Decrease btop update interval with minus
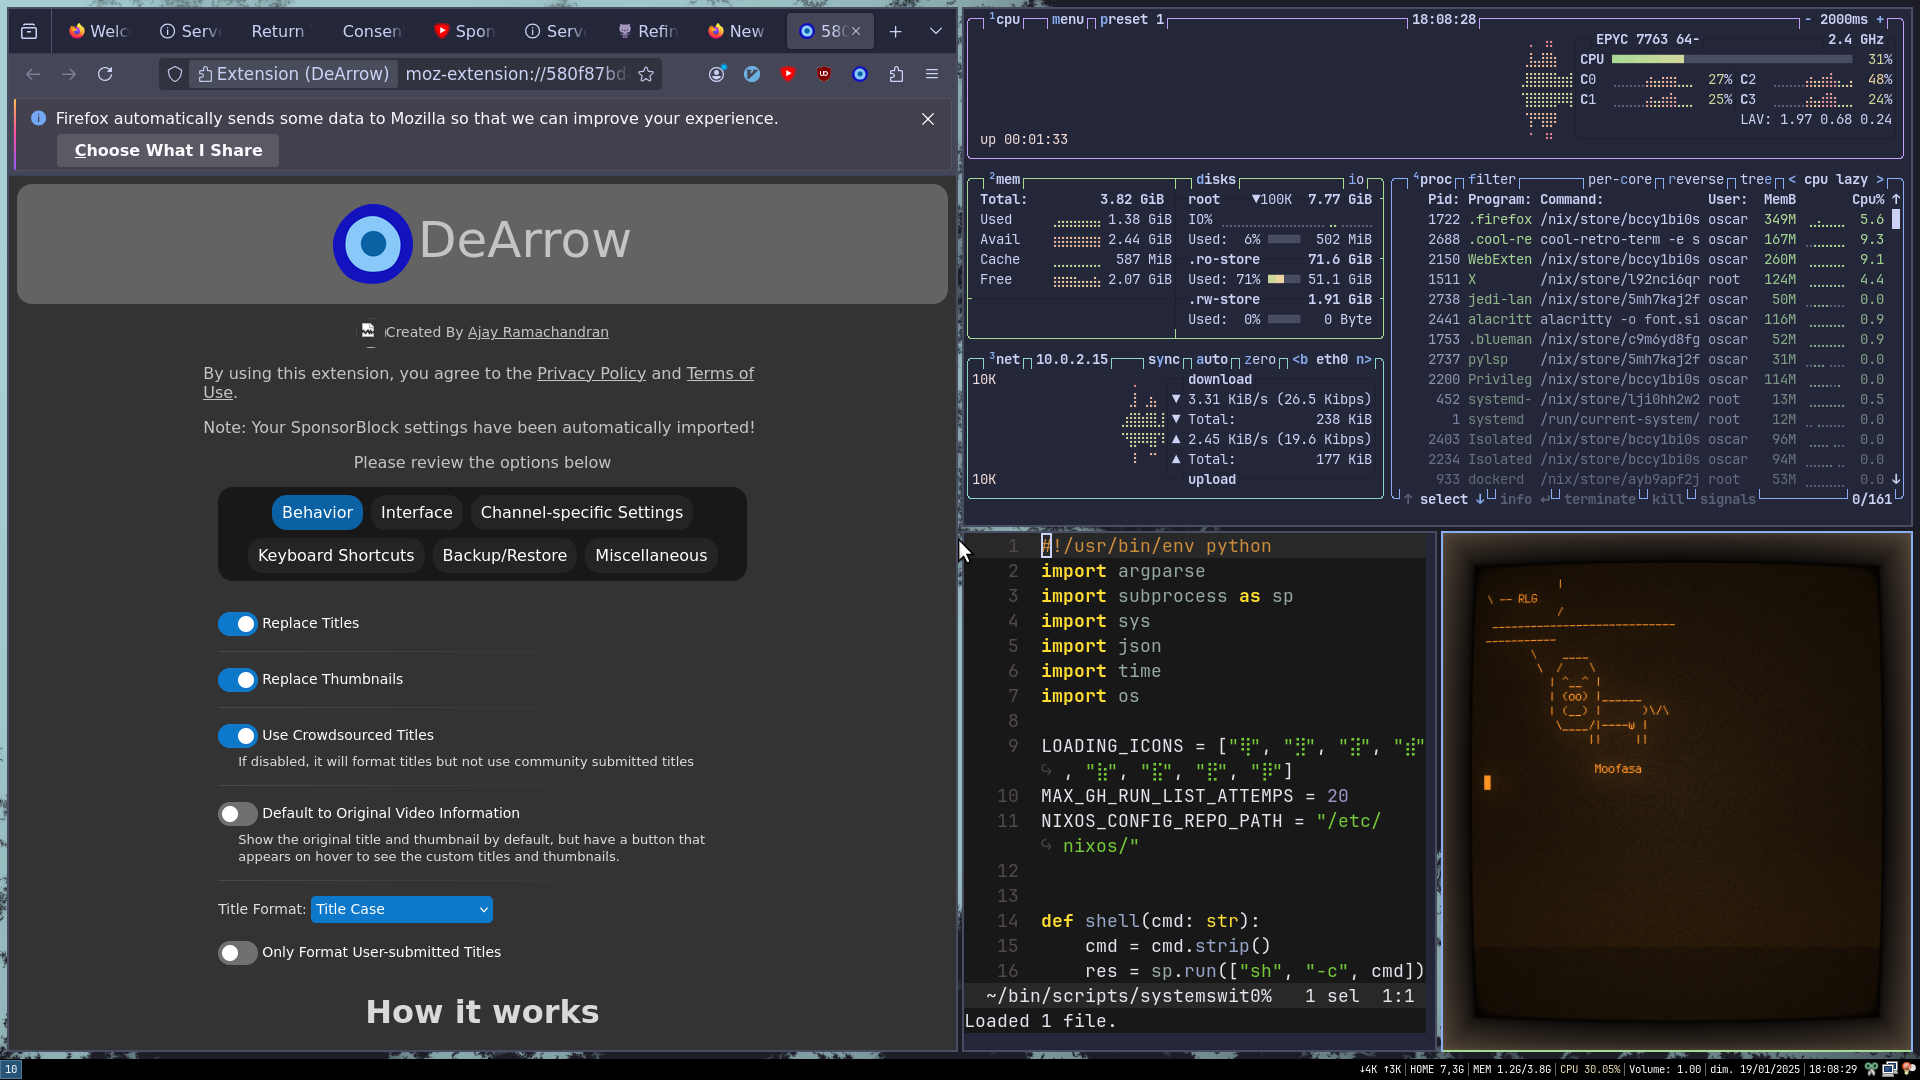The width and height of the screenshot is (1920, 1080). [x=1808, y=20]
